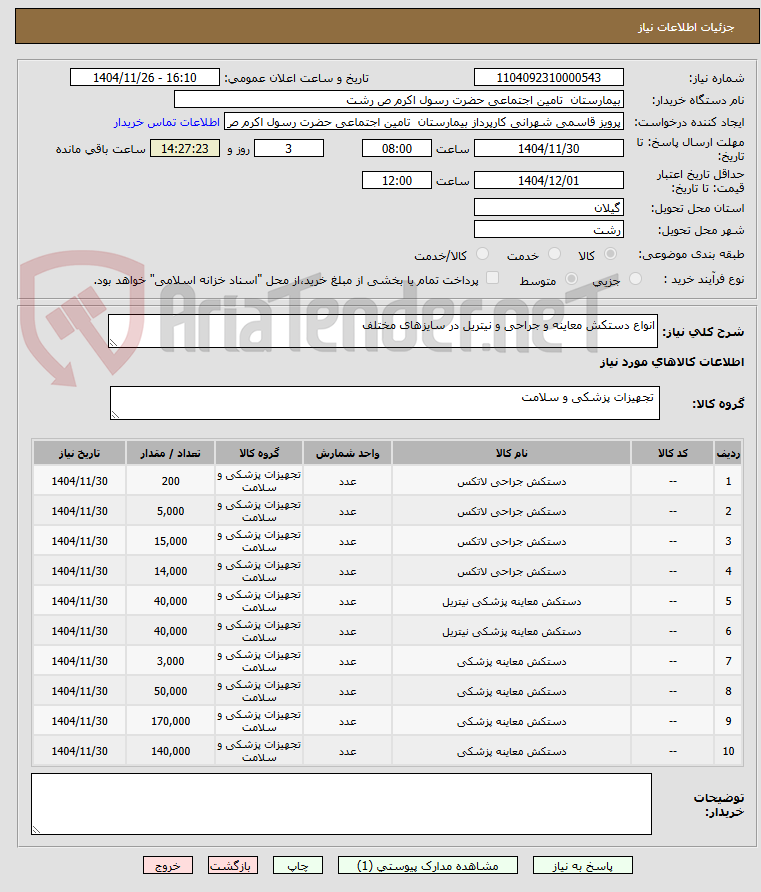Click the شهر محل تحویل field رشت

(x=548, y=229)
